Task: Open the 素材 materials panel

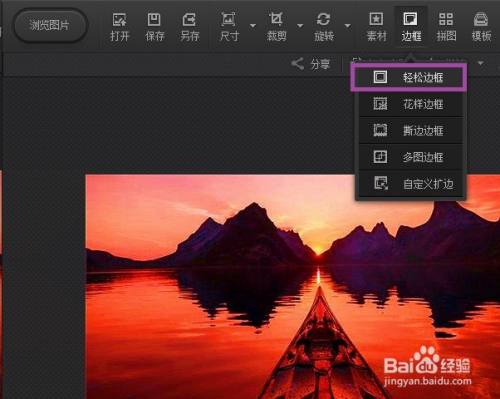Action: (x=376, y=27)
